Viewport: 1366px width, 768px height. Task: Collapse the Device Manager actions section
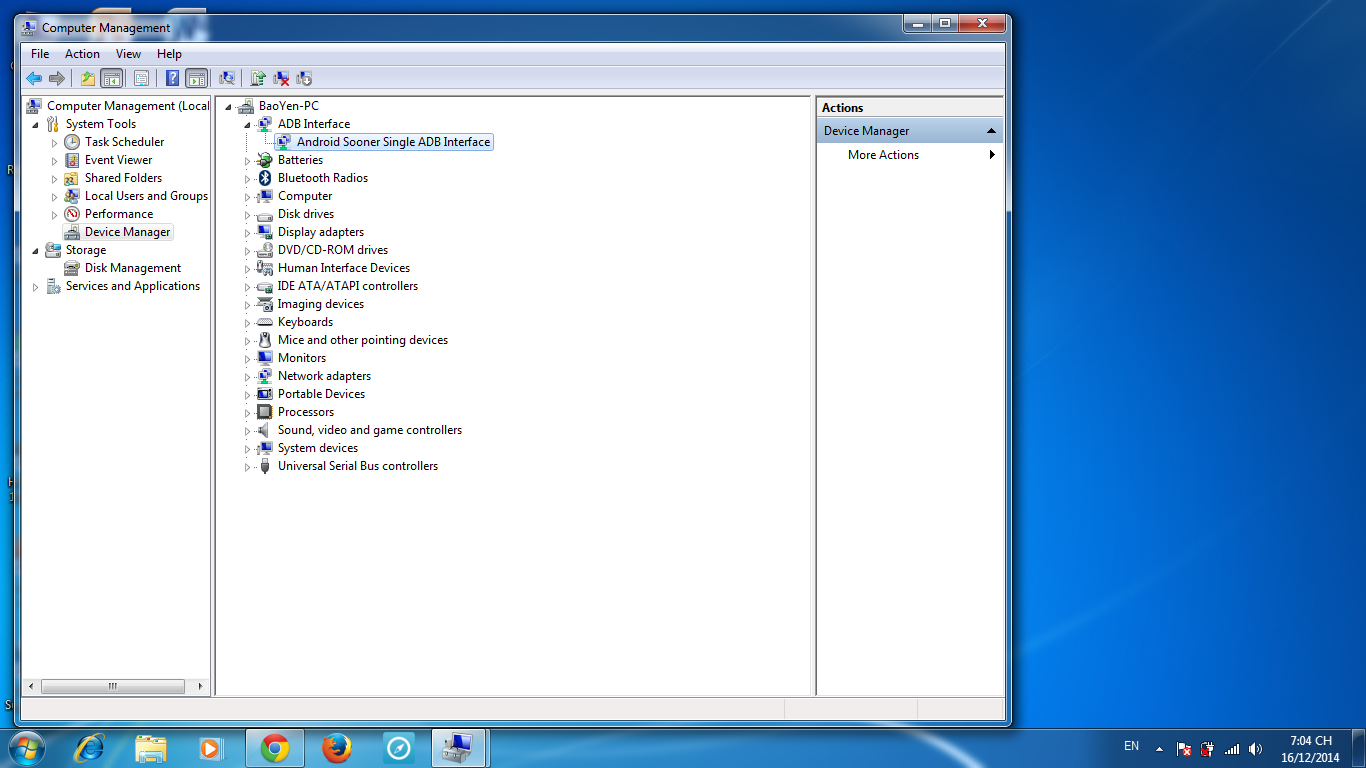(x=991, y=131)
